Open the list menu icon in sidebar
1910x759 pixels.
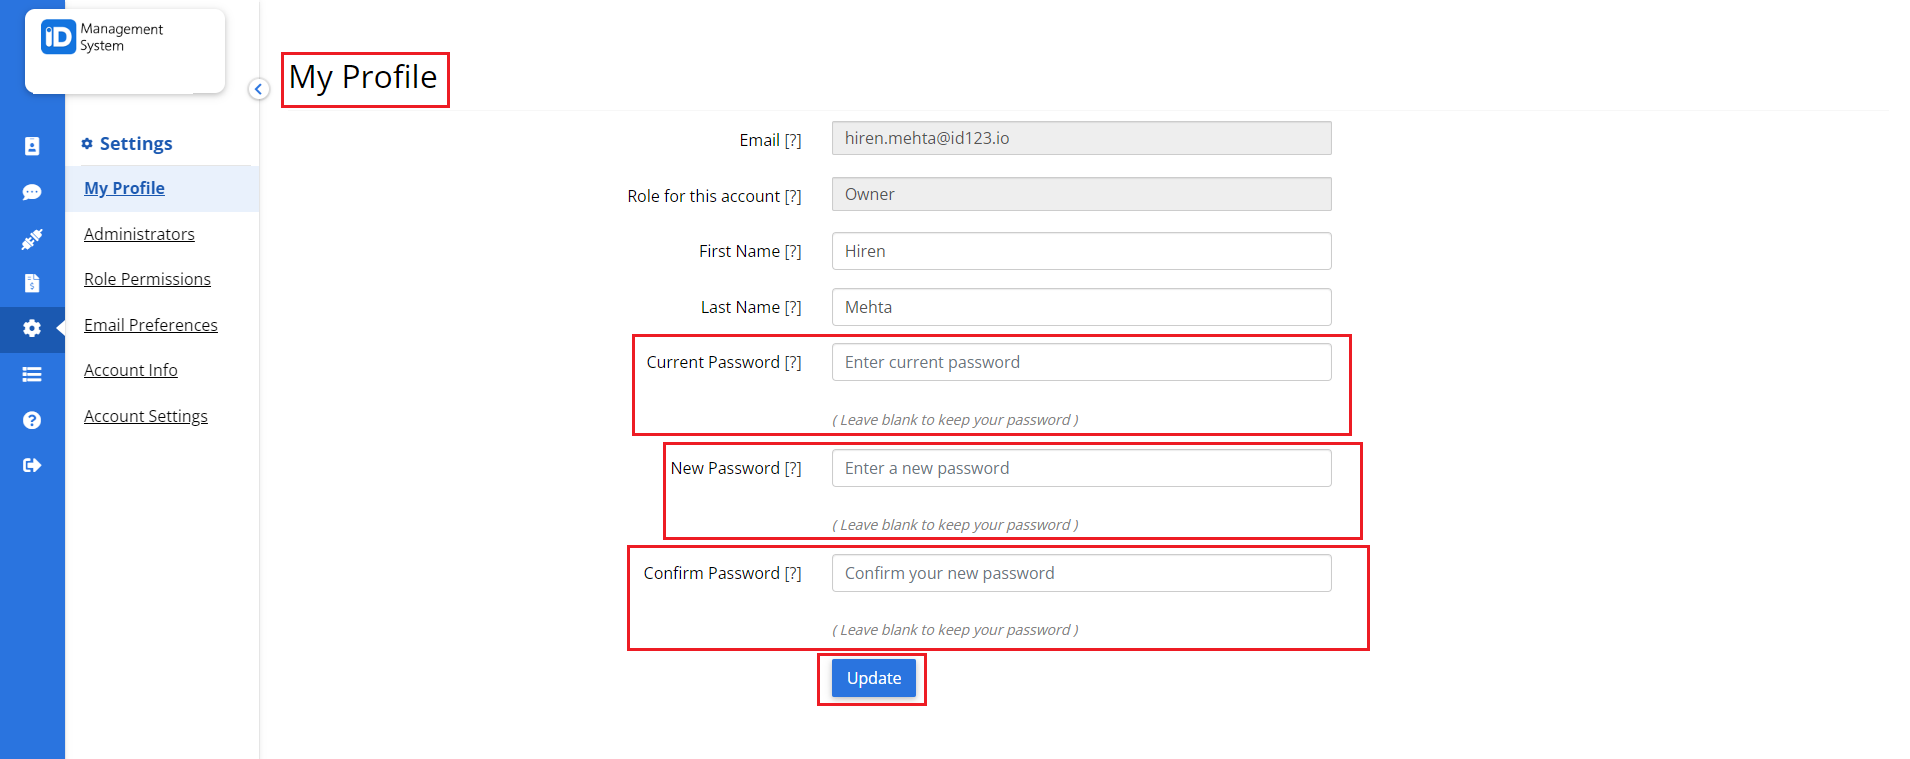tap(32, 374)
